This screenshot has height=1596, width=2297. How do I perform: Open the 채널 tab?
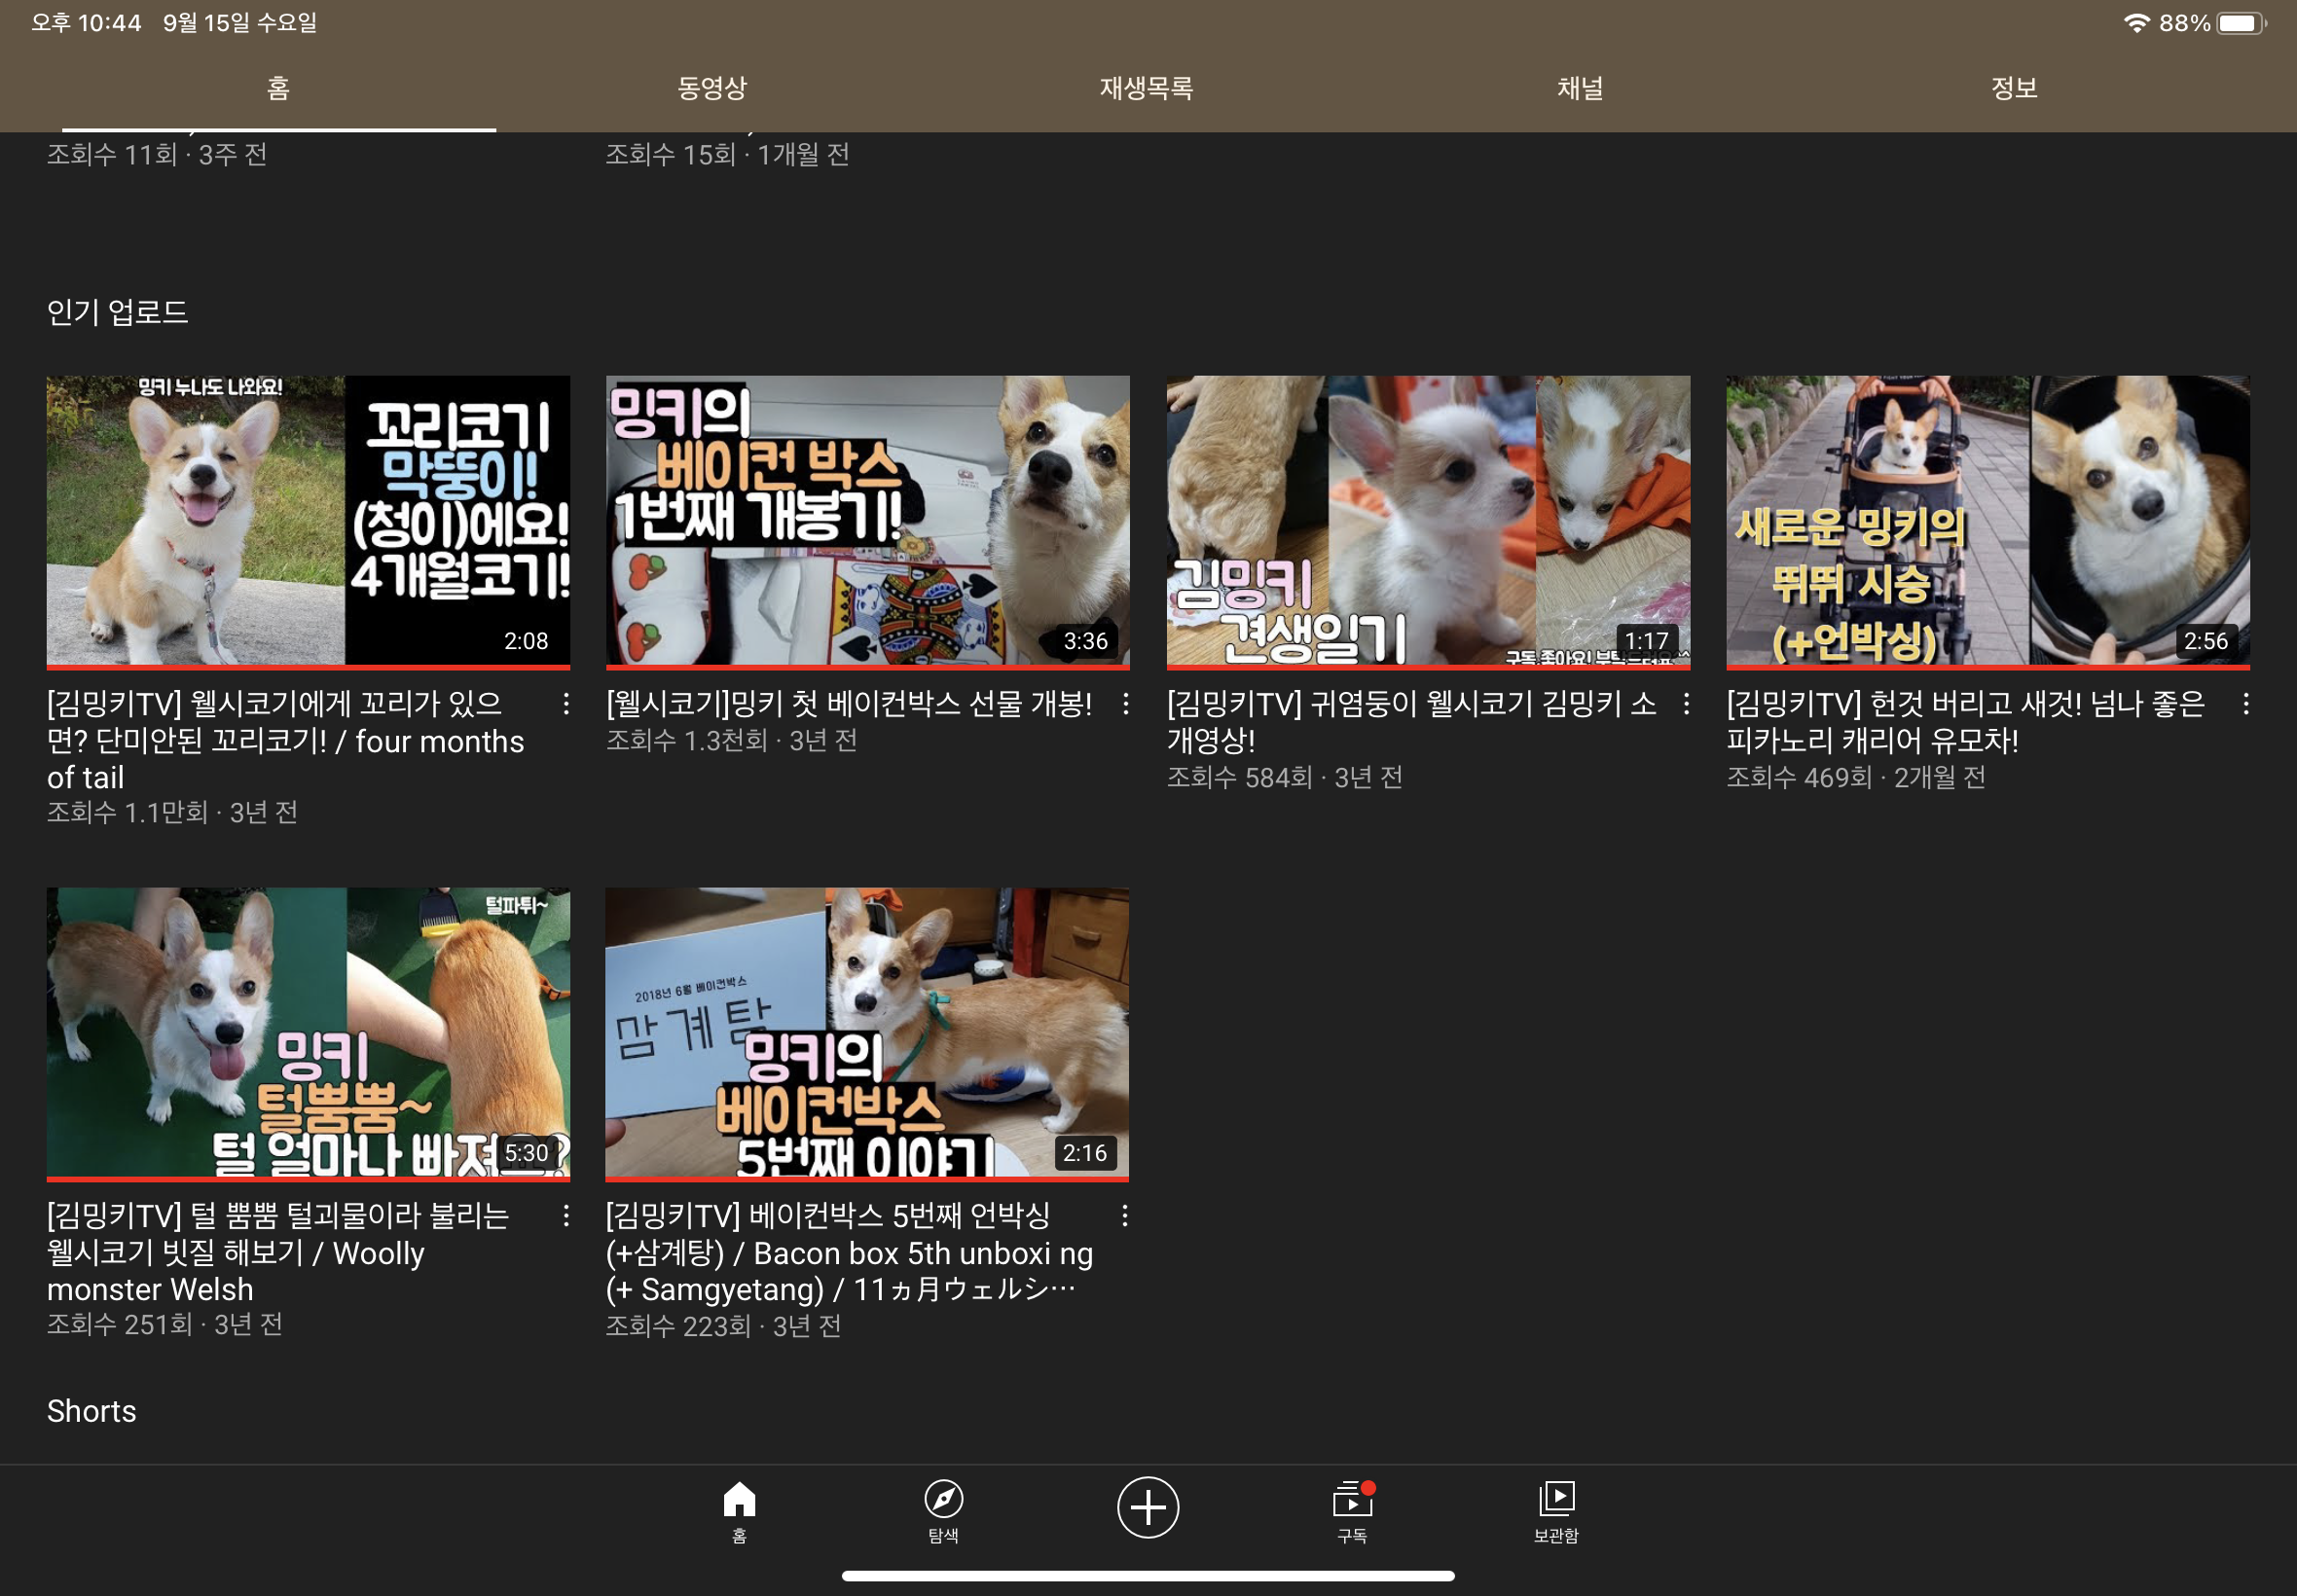1580,88
